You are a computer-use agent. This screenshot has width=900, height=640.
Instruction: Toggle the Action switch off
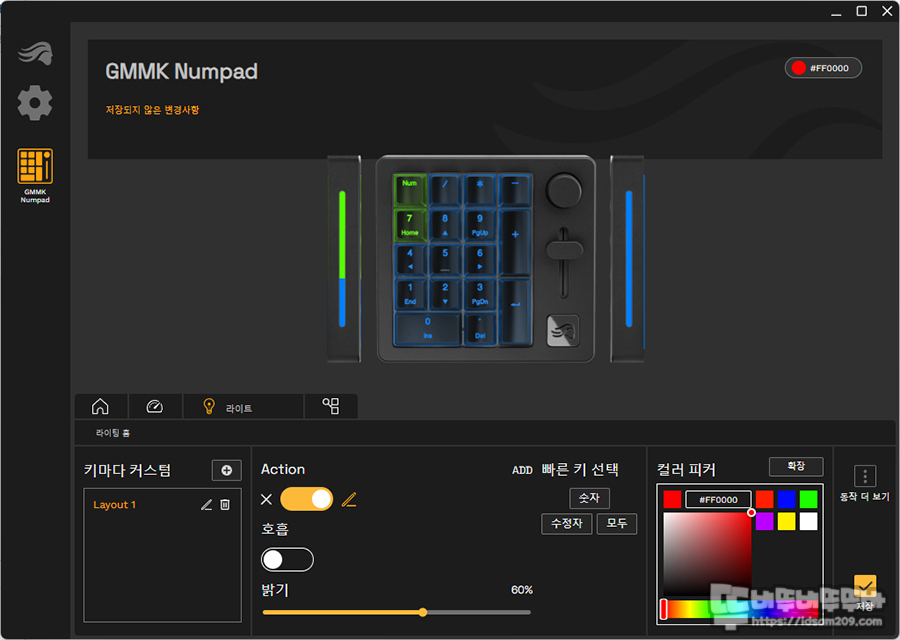click(307, 499)
